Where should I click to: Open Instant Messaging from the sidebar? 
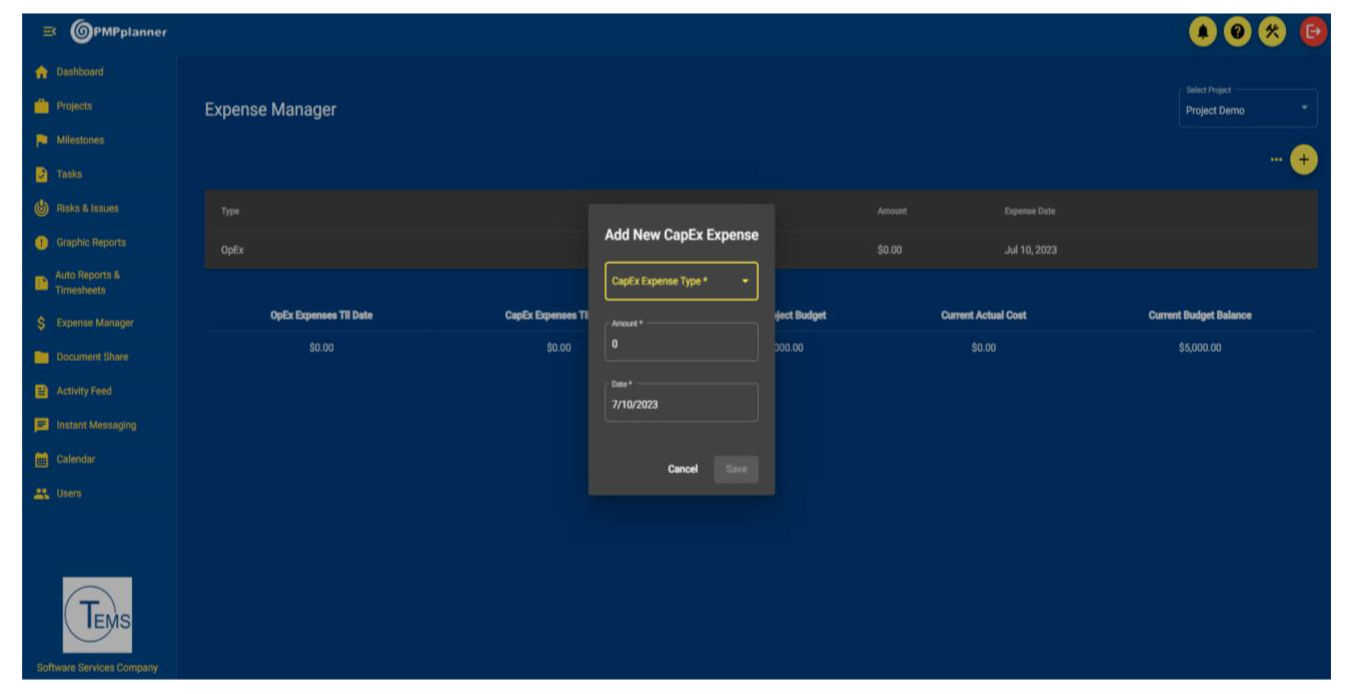[x=95, y=425]
